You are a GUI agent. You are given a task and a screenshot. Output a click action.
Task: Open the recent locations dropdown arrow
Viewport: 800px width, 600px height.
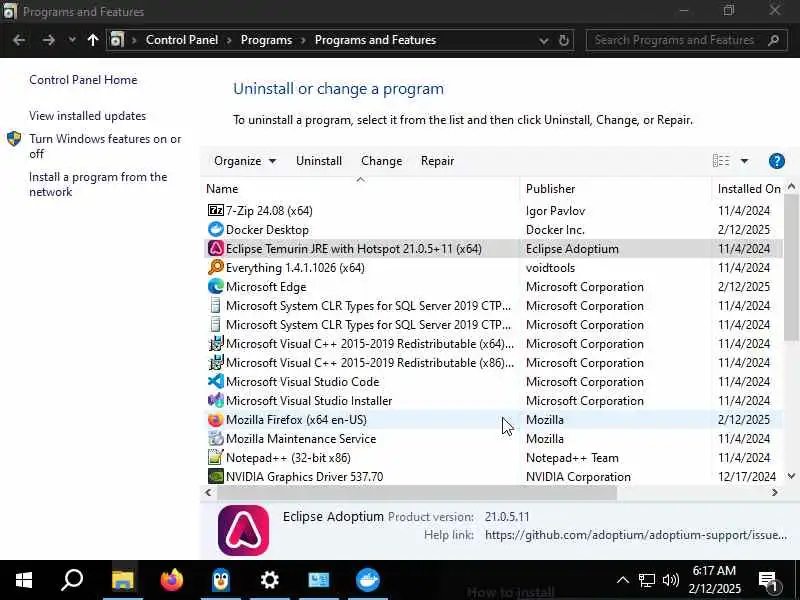(72, 40)
